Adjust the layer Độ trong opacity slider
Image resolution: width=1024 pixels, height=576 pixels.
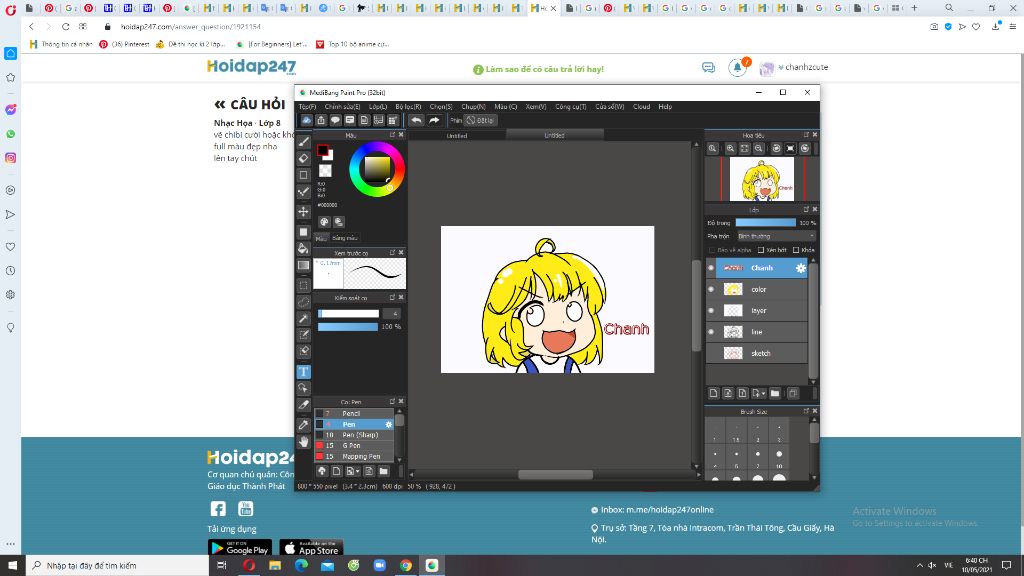765,223
